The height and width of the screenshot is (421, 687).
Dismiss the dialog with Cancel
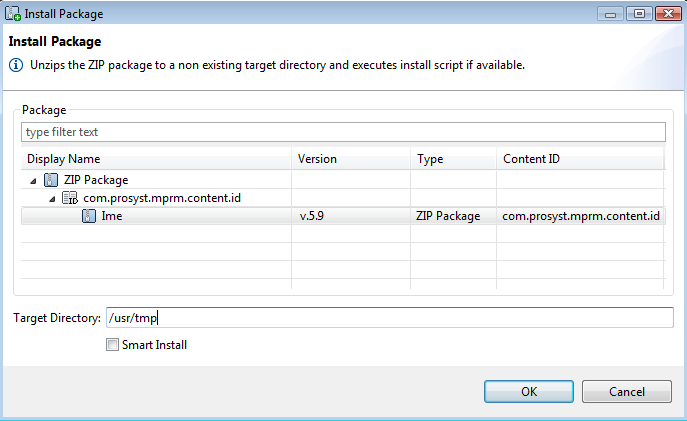[x=627, y=391]
